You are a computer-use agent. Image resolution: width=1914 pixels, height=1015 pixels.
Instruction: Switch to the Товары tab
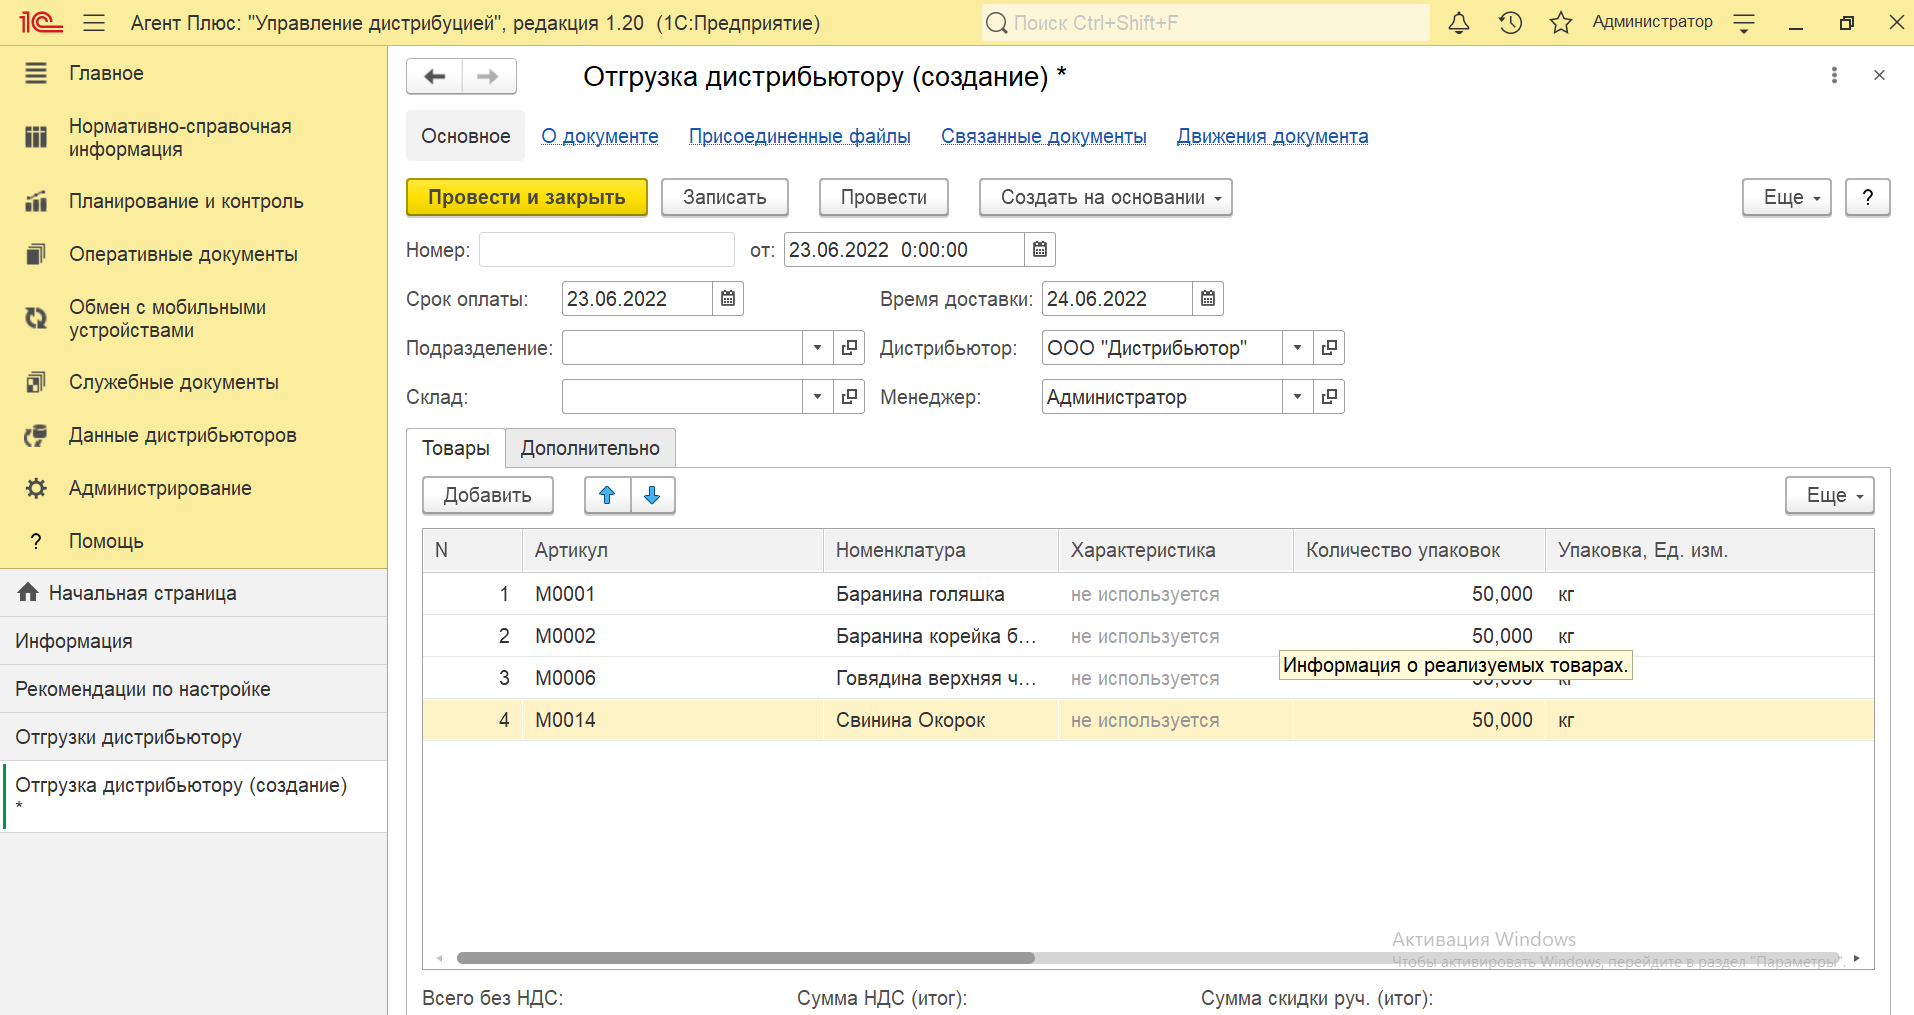coord(456,448)
